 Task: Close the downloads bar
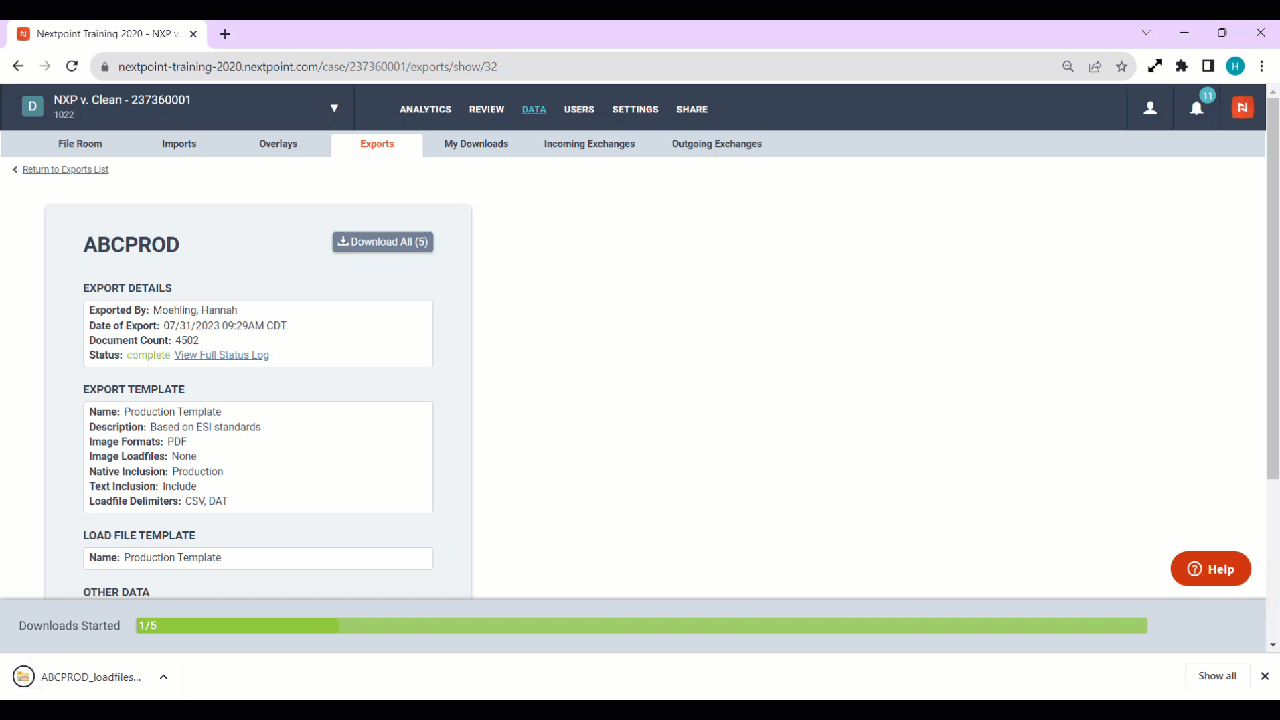click(1265, 676)
